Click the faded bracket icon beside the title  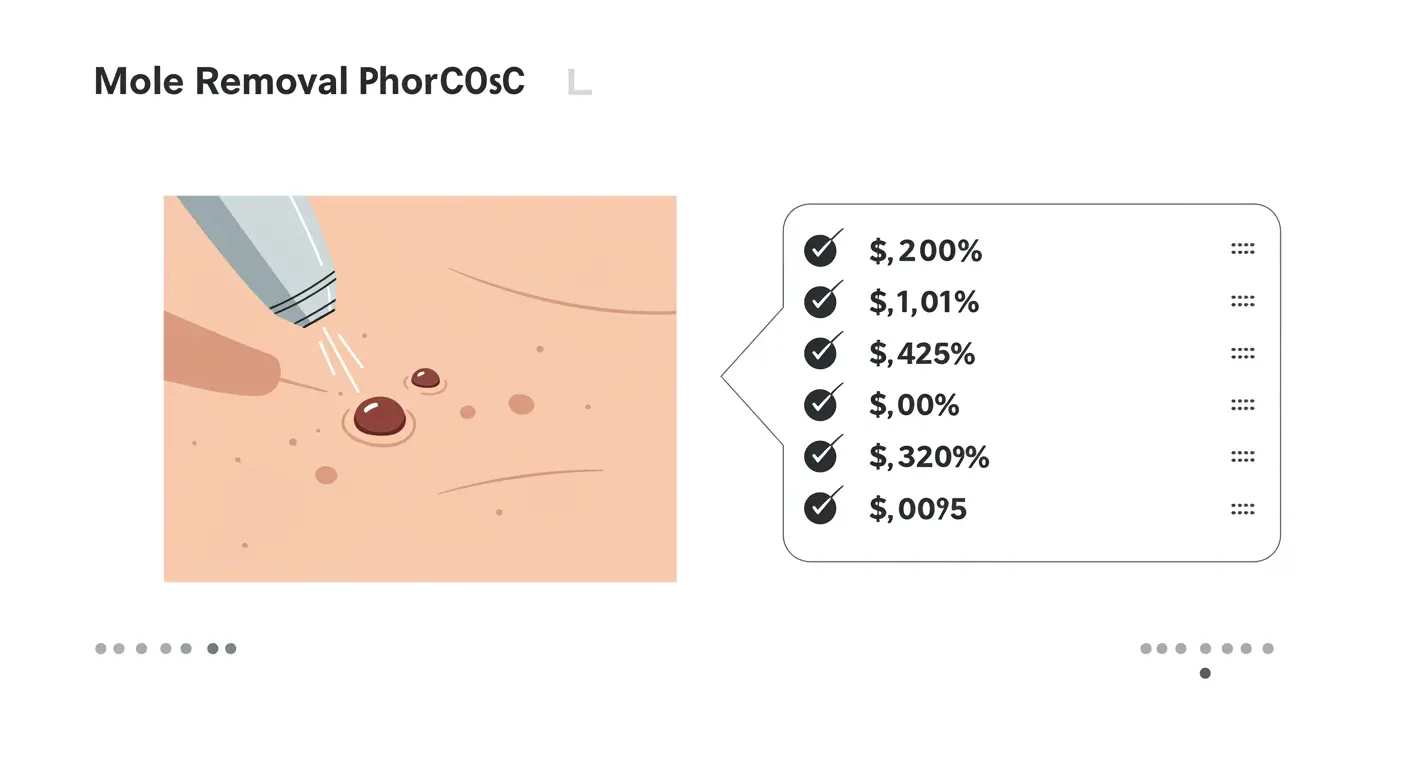pos(579,82)
